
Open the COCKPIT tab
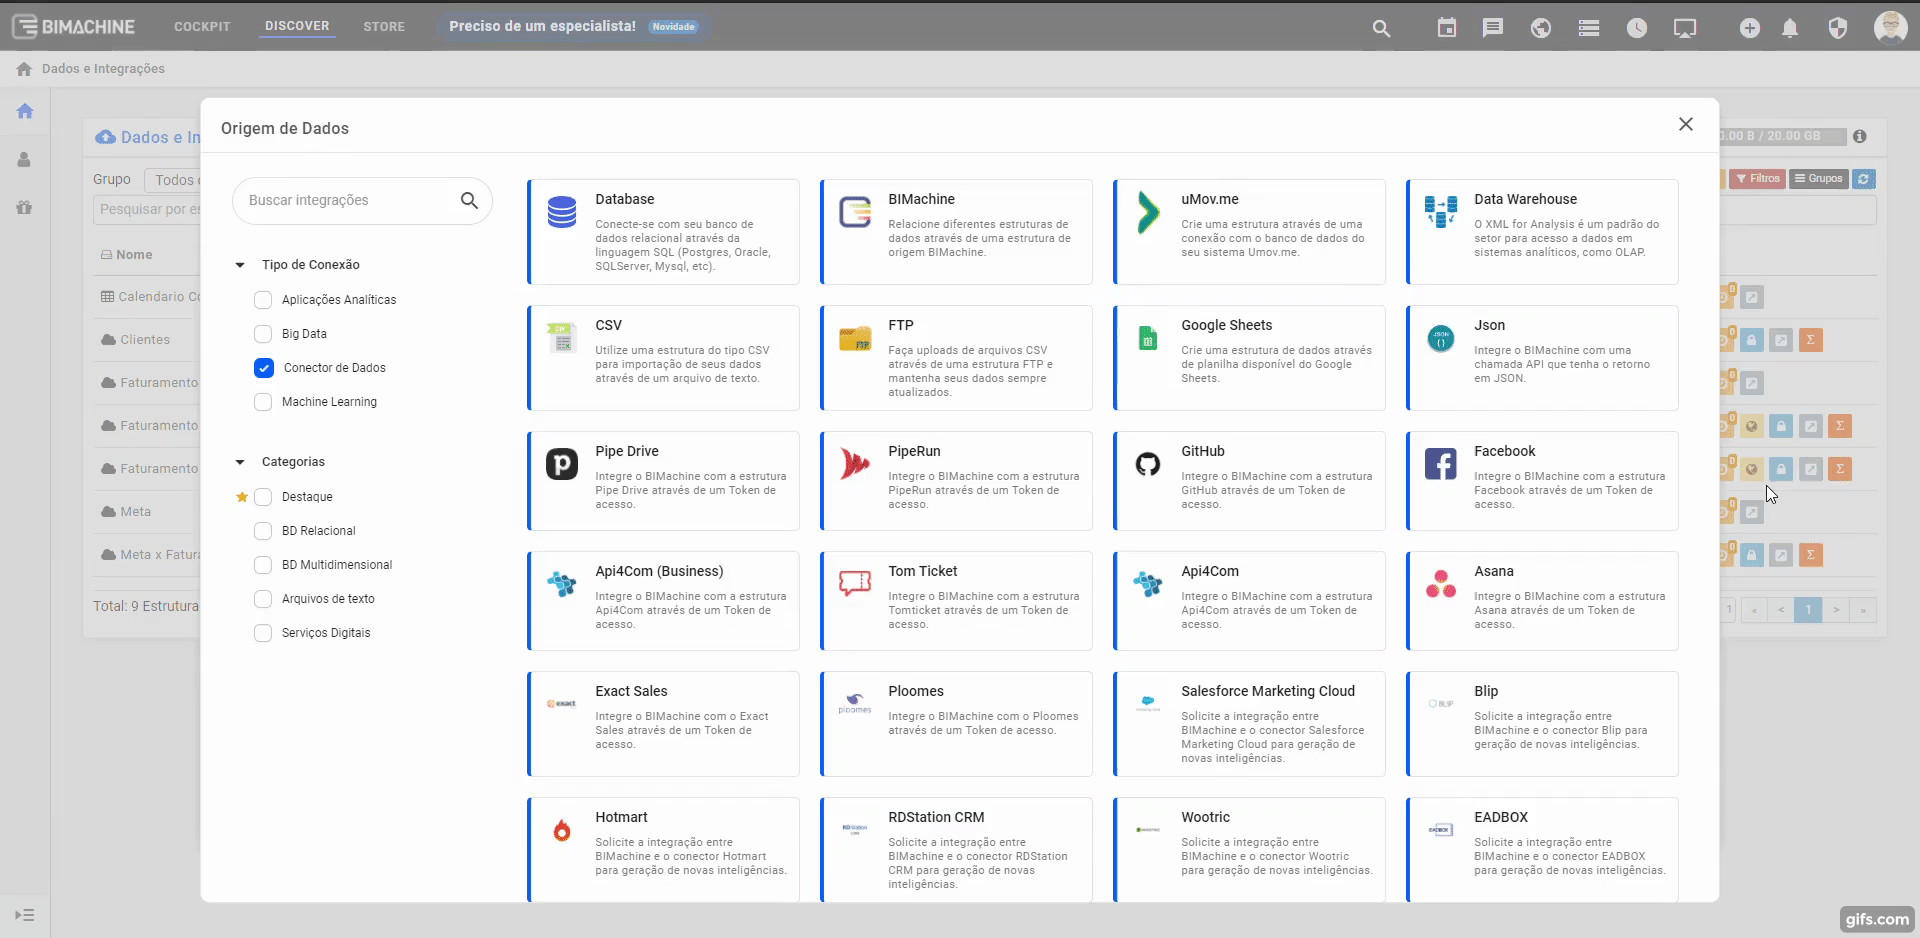coord(202,27)
